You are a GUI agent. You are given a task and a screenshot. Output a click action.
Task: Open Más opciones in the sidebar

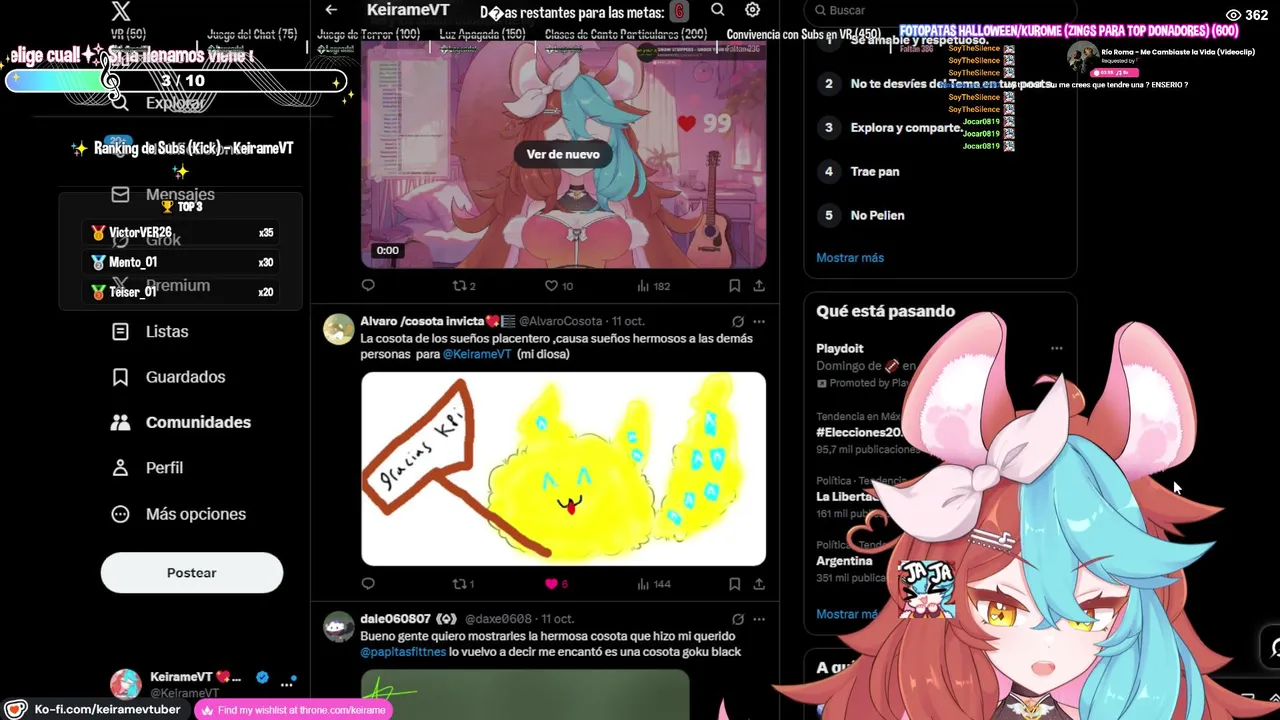tap(178, 514)
